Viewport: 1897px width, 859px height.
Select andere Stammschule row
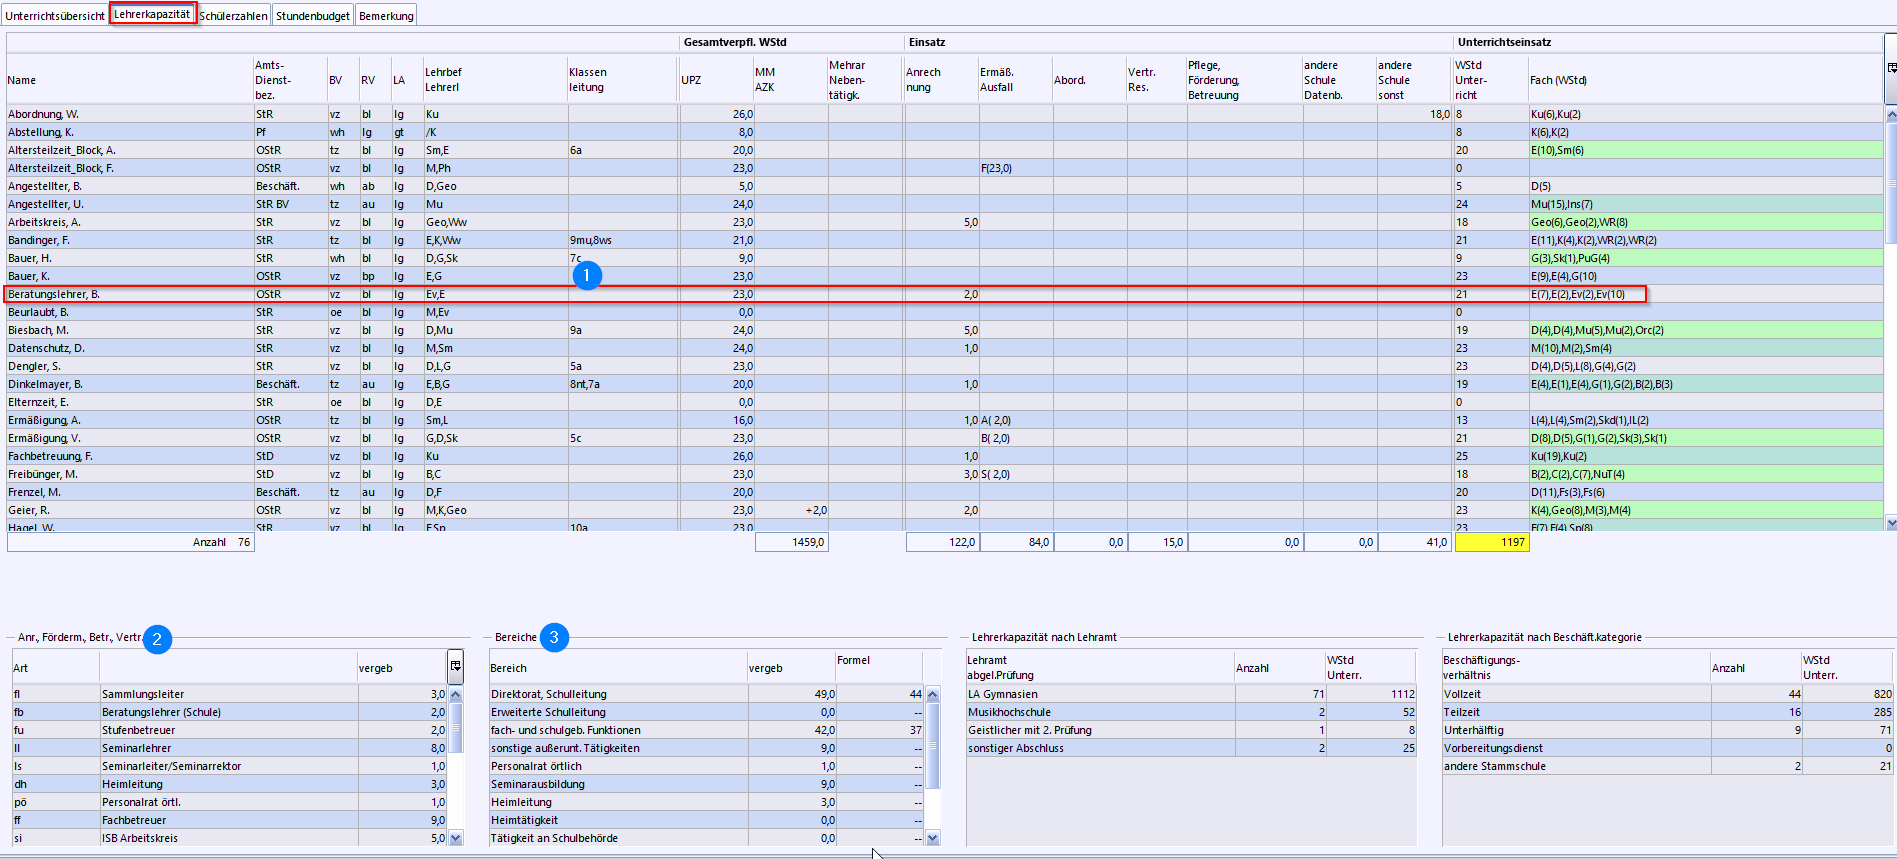tap(1667, 766)
